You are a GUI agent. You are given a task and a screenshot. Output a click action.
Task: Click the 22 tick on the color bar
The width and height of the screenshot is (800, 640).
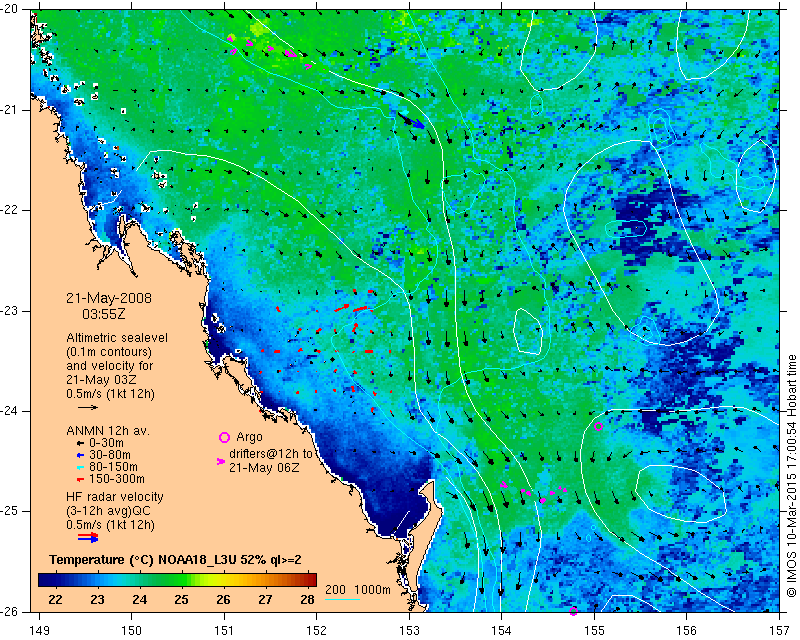(x=55, y=600)
